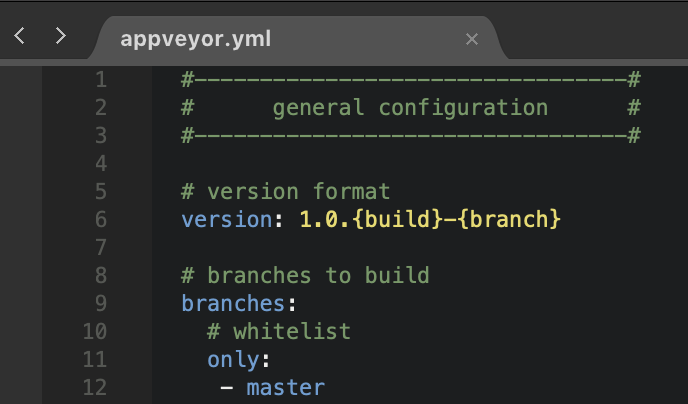Click the 'version' key on line 6
The width and height of the screenshot is (688, 404).
(226, 219)
